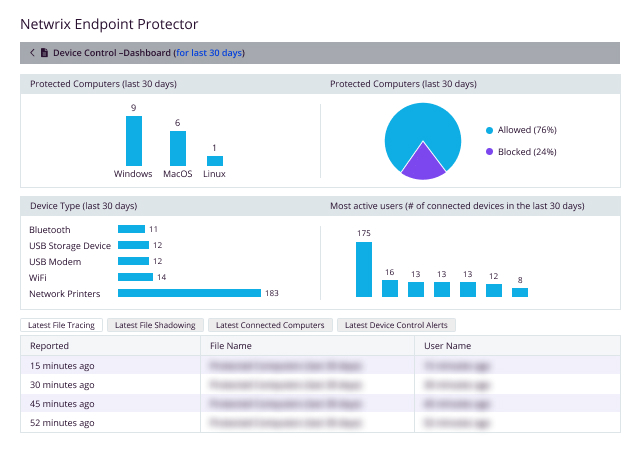640x450 pixels.
Task: Click the purple Blocked legend dot
Action: pyautogui.click(x=489, y=152)
